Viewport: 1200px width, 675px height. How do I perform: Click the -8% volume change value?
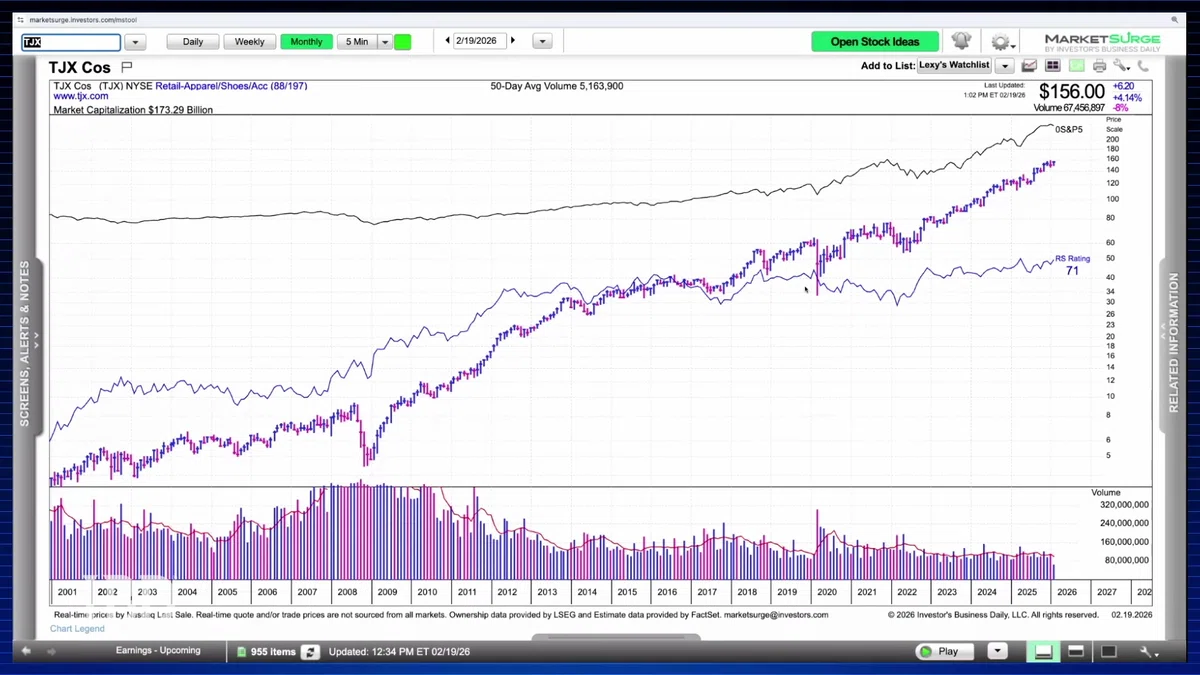coord(1118,108)
